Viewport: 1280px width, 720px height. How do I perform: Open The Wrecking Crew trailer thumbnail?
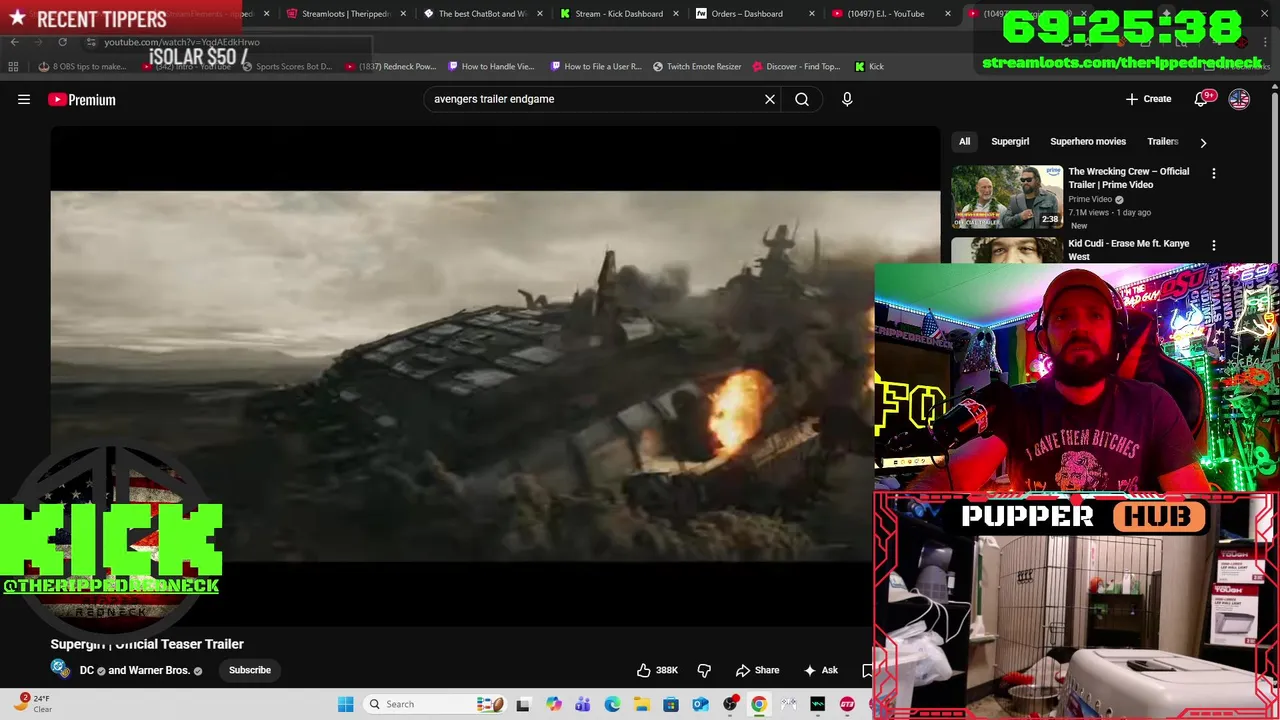(x=1007, y=196)
